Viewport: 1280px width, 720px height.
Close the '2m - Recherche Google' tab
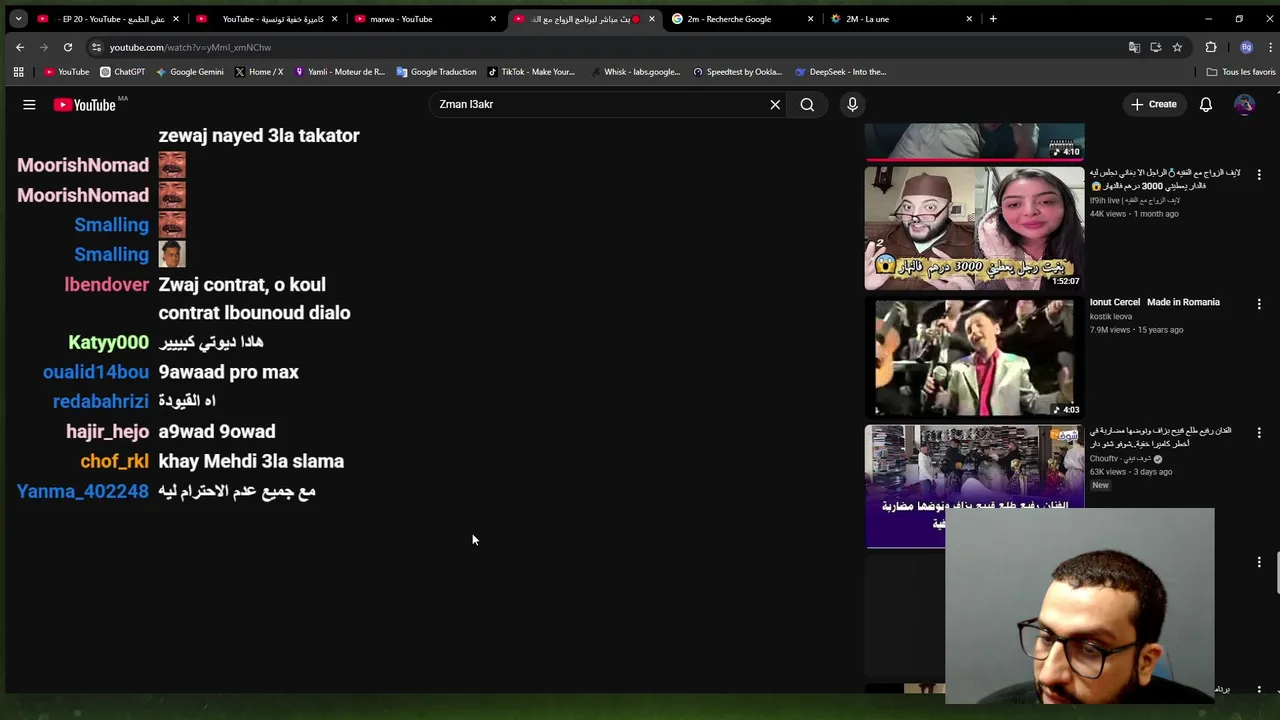coord(811,19)
